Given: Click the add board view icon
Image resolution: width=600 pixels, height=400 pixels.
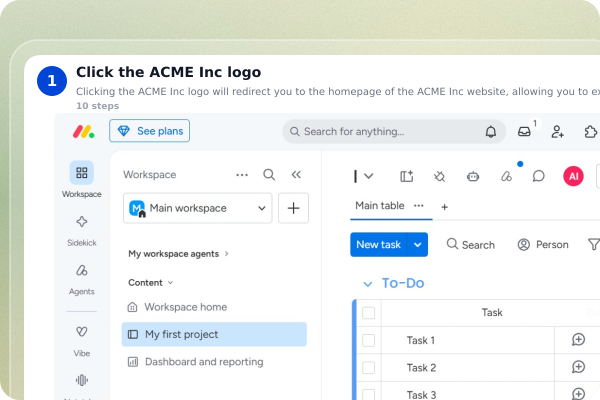Looking at the screenshot, I should 406,176.
